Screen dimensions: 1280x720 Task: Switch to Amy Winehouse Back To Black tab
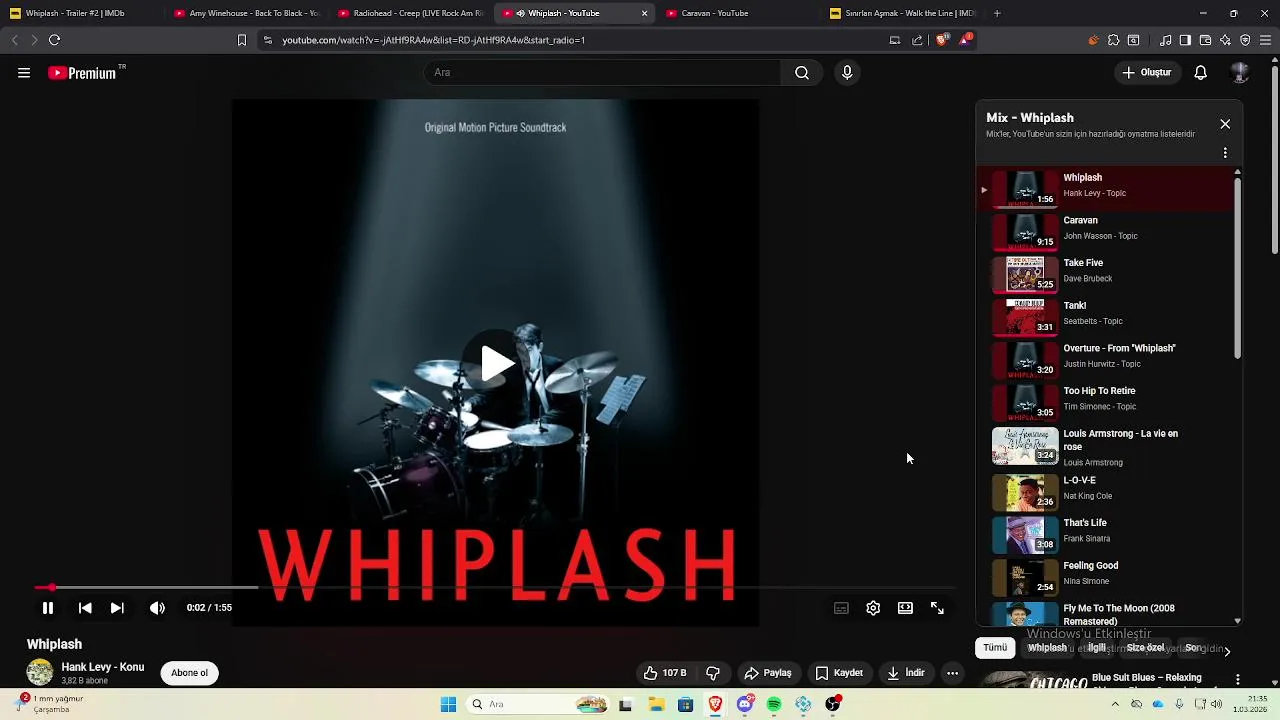click(x=245, y=13)
